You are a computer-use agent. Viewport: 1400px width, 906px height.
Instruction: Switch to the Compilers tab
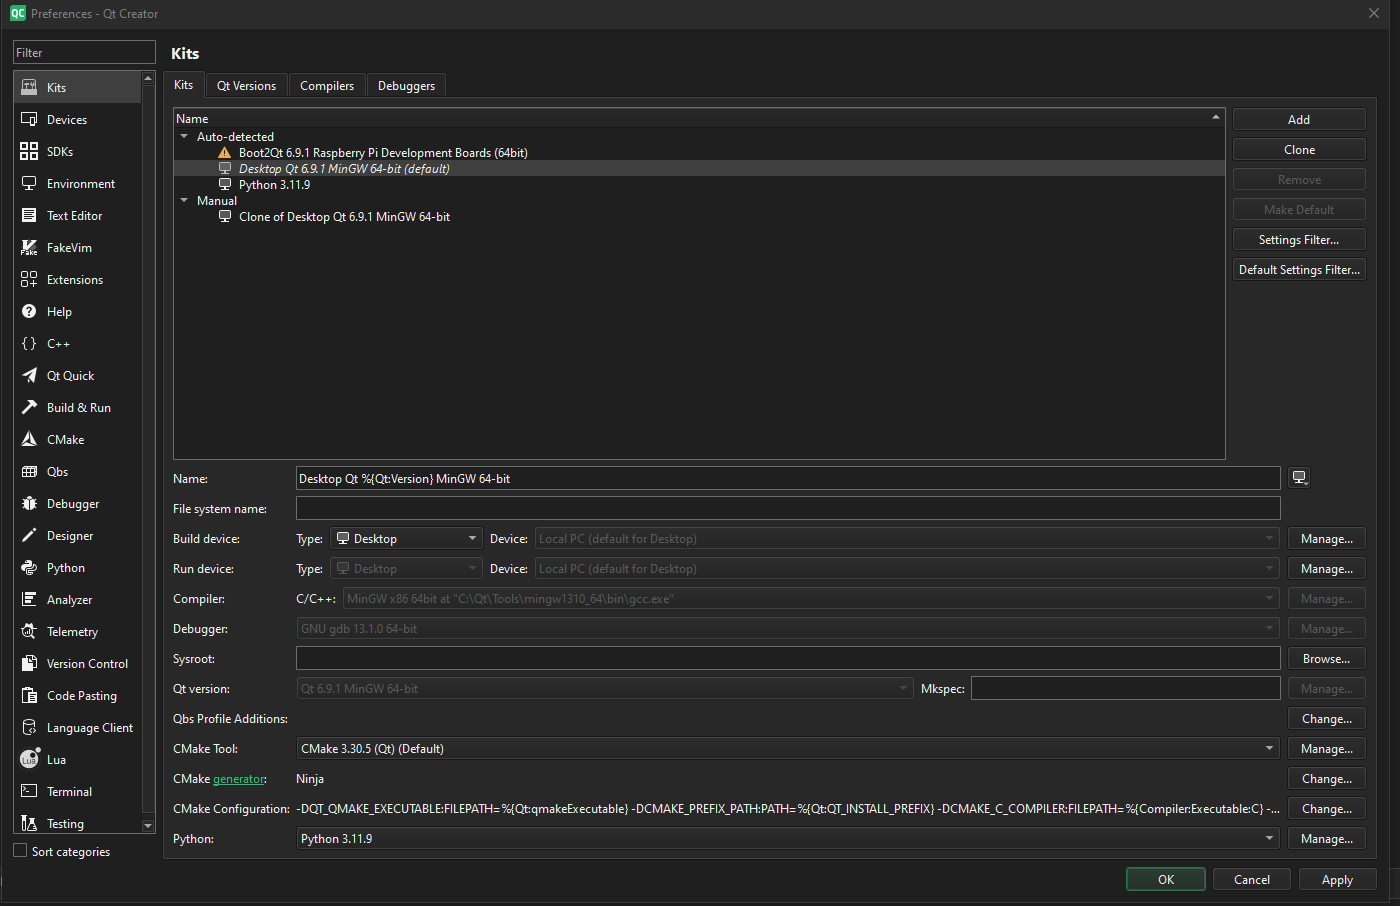tap(327, 86)
